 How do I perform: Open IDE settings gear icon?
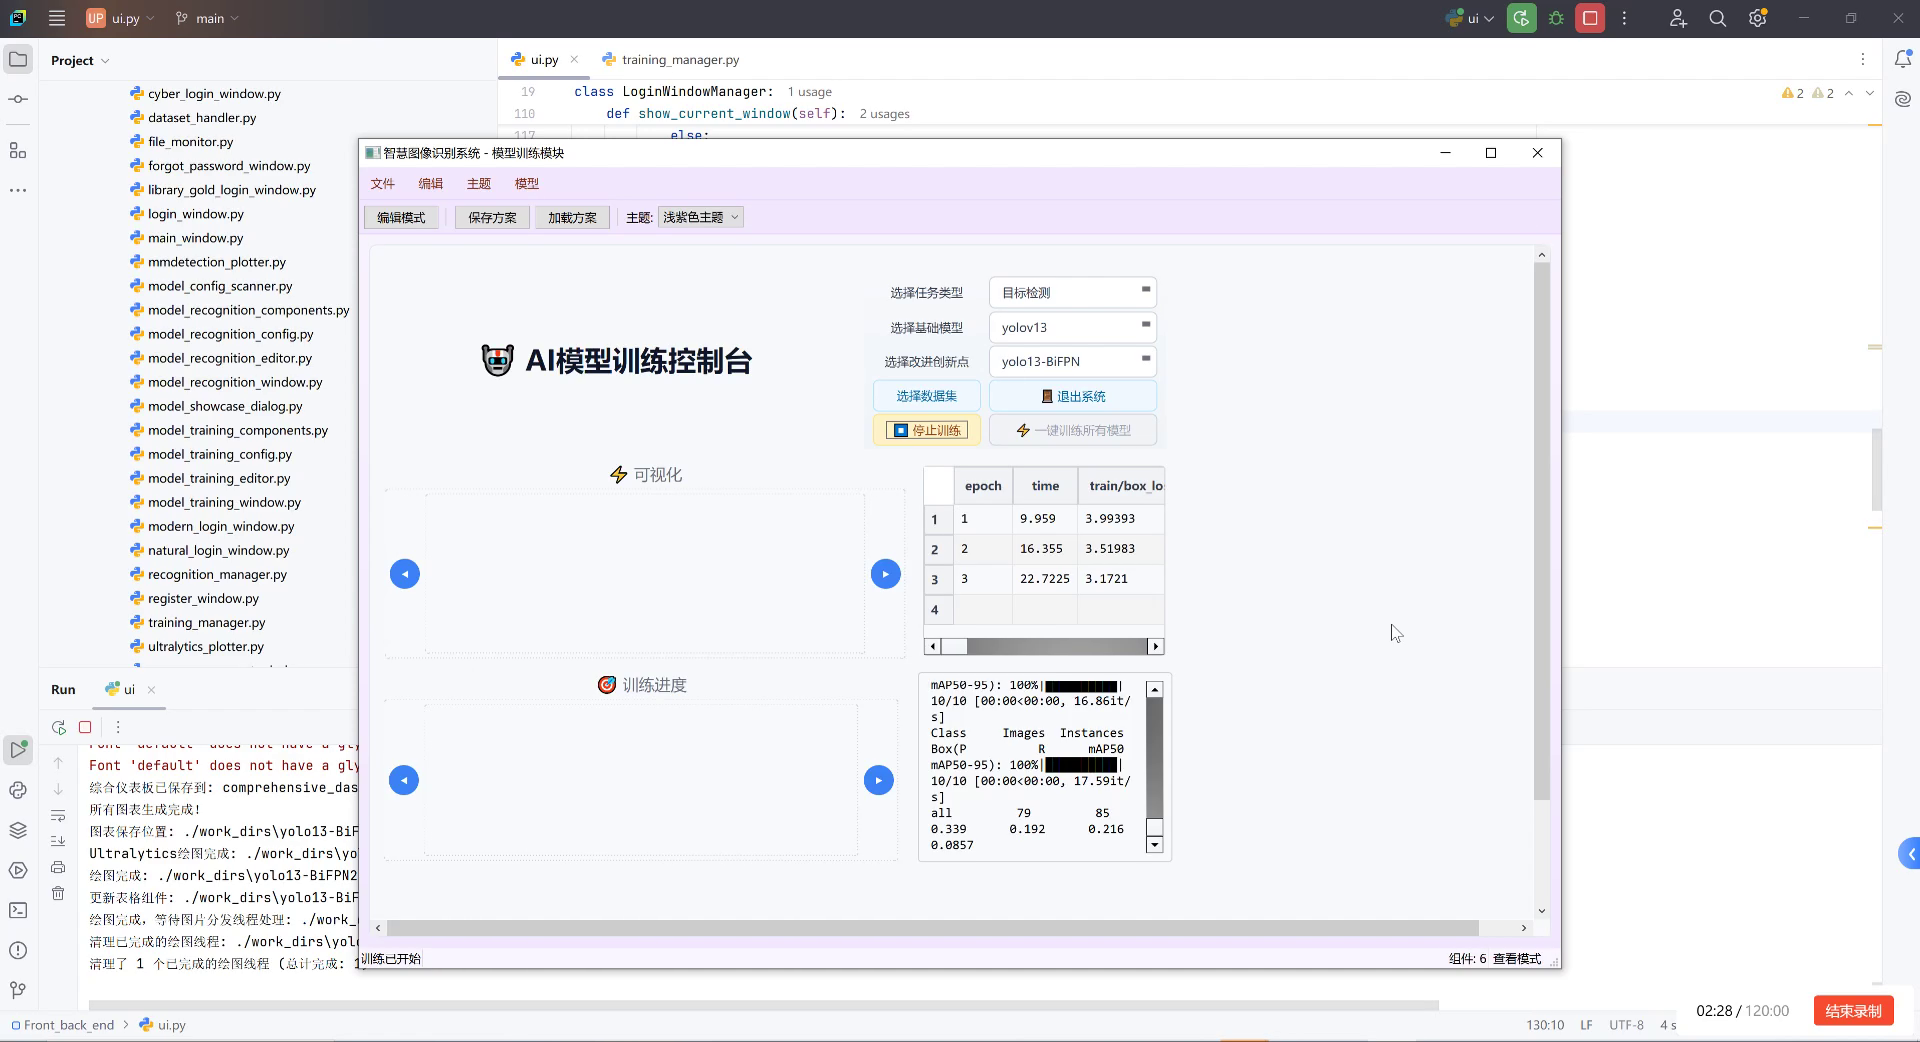point(1758,18)
